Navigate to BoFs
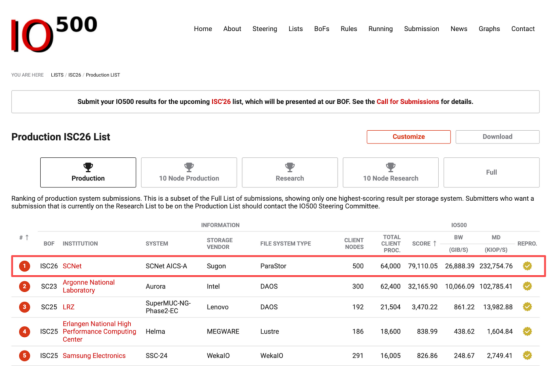 coord(322,29)
